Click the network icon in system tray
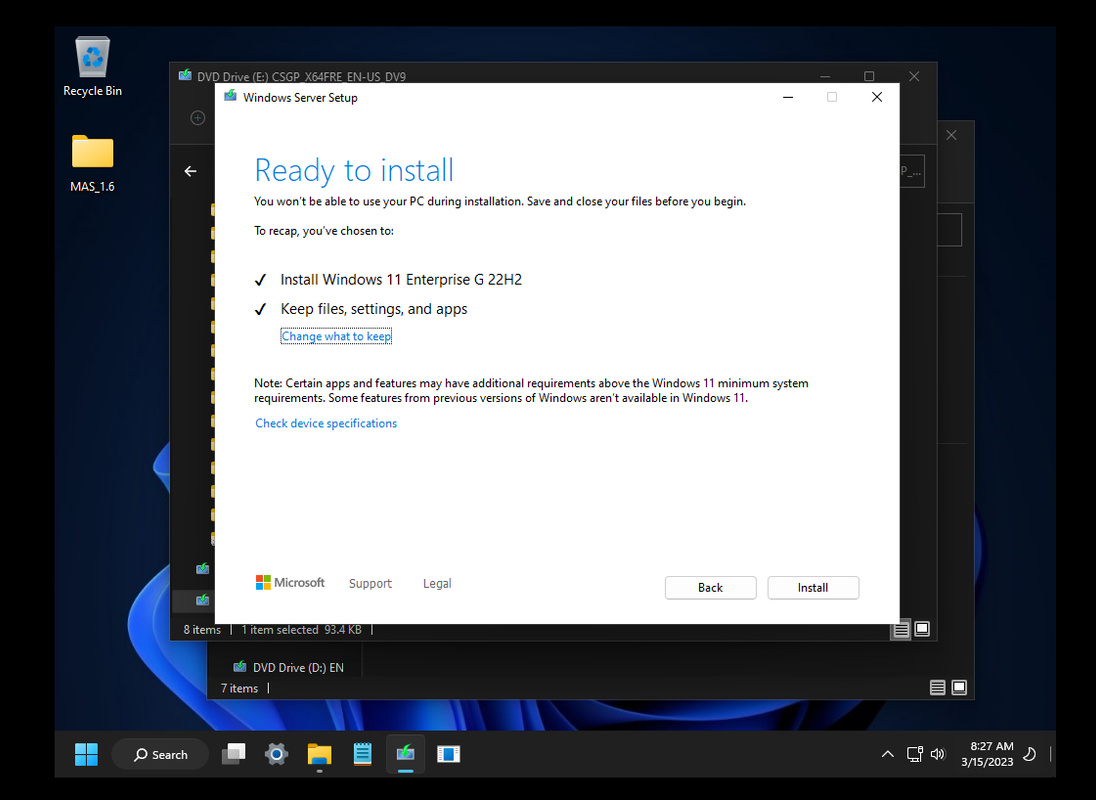Screen dimensions: 1096x800 (x=914, y=754)
